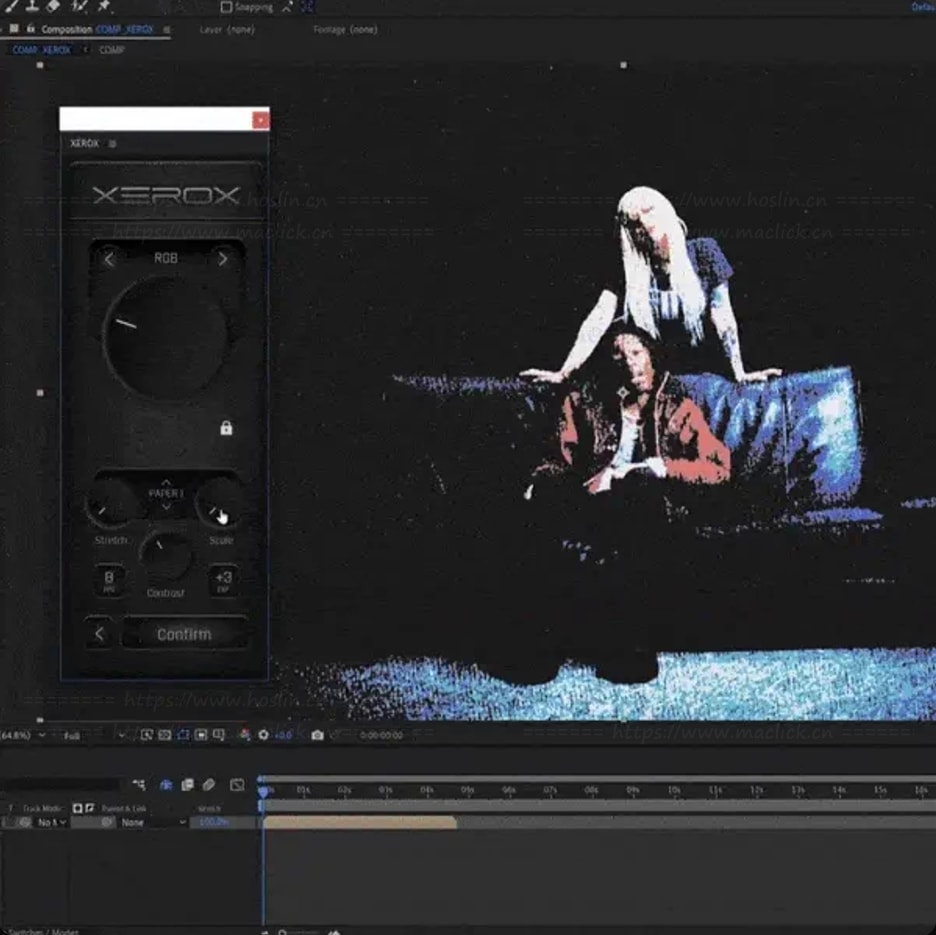Image resolution: width=936 pixels, height=935 pixels.
Task: Toggle the padlock icon in XEROX panel
Action: tap(226, 427)
